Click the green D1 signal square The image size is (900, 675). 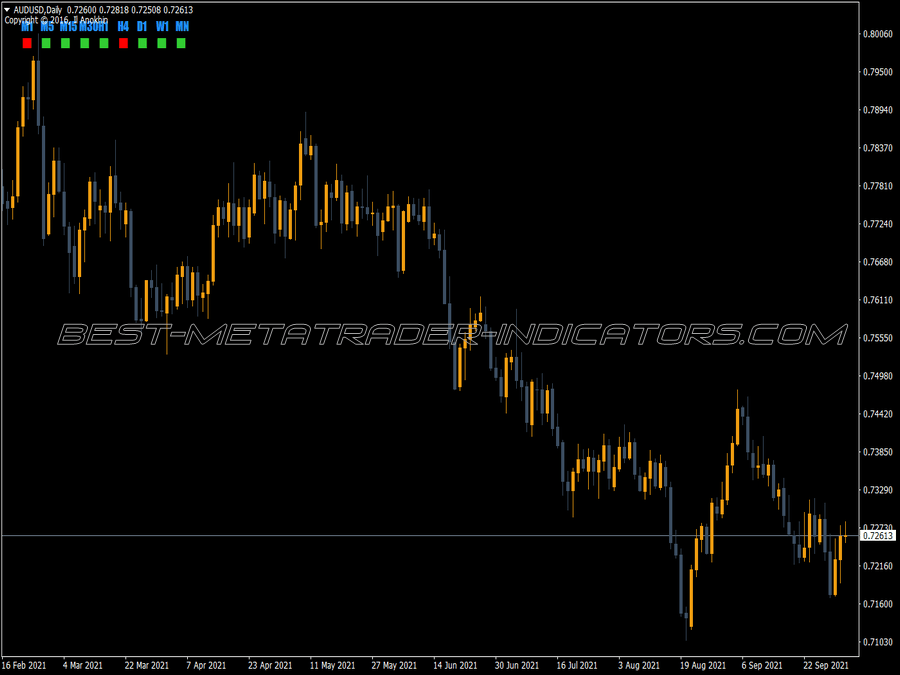pyautogui.click(x=141, y=42)
